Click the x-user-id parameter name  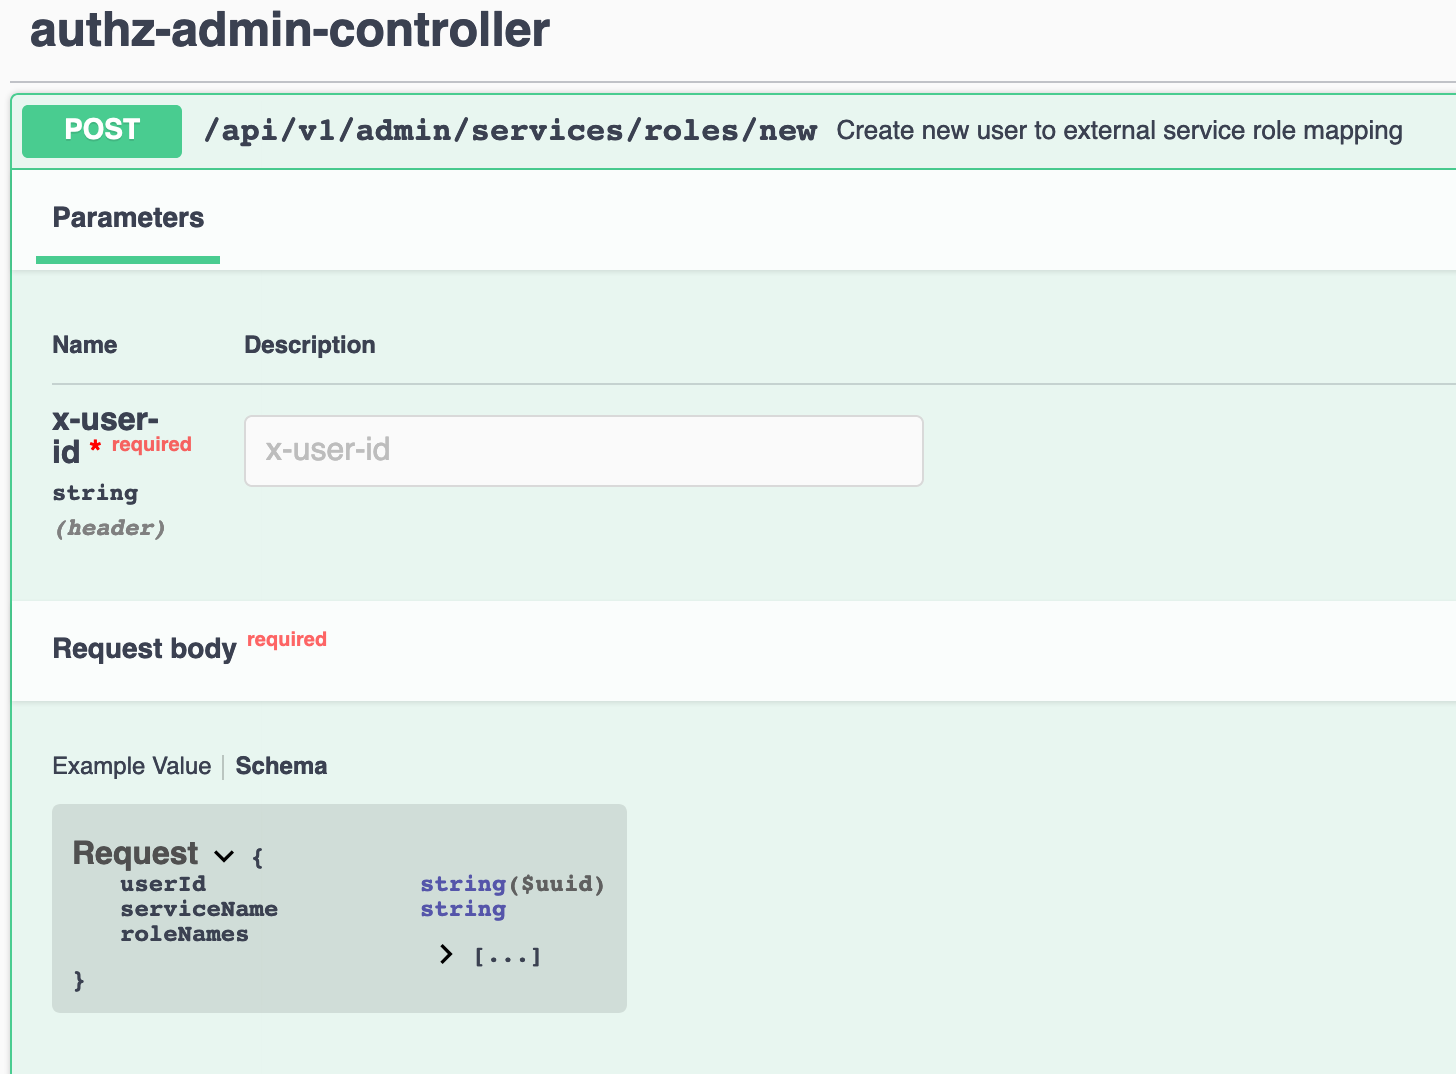[x=105, y=436]
